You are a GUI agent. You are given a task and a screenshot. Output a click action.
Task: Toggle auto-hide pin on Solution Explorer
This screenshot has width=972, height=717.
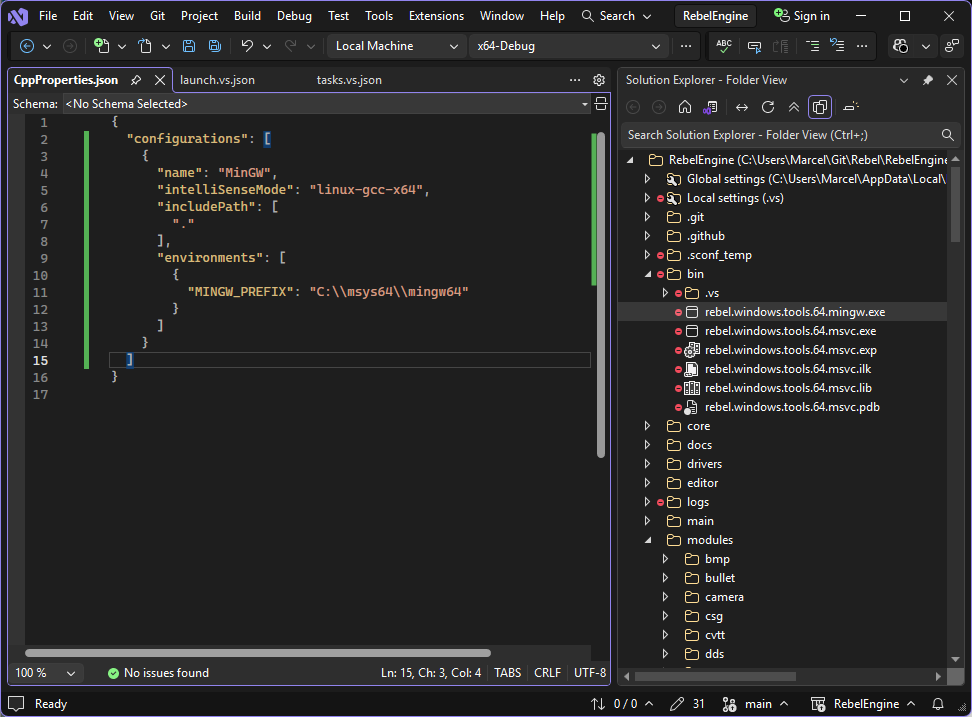click(927, 80)
